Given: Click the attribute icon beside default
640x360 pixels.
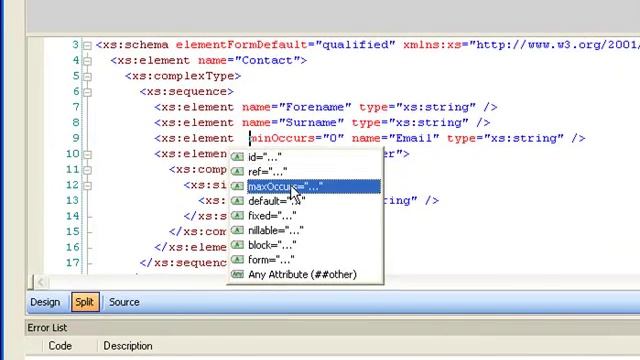Looking at the screenshot, I should click(237, 201).
